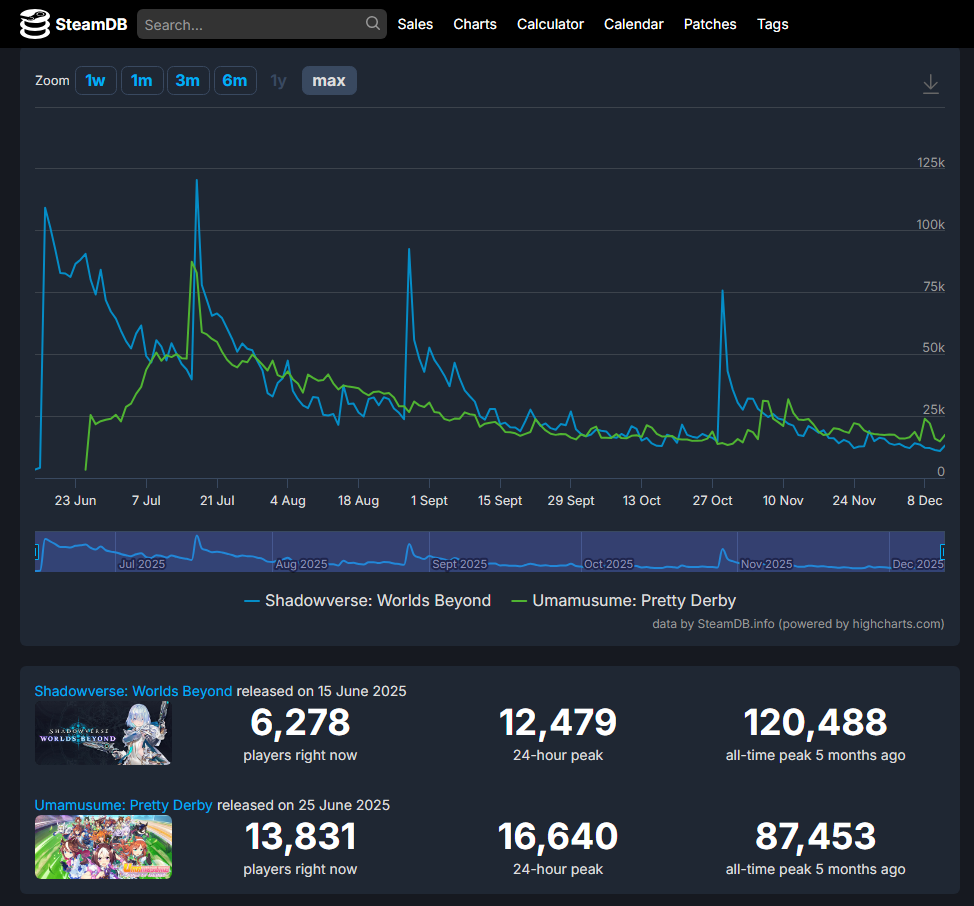Click the 125k y-axis label
Image resolution: width=974 pixels, height=906 pixels.
click(931, 162)
